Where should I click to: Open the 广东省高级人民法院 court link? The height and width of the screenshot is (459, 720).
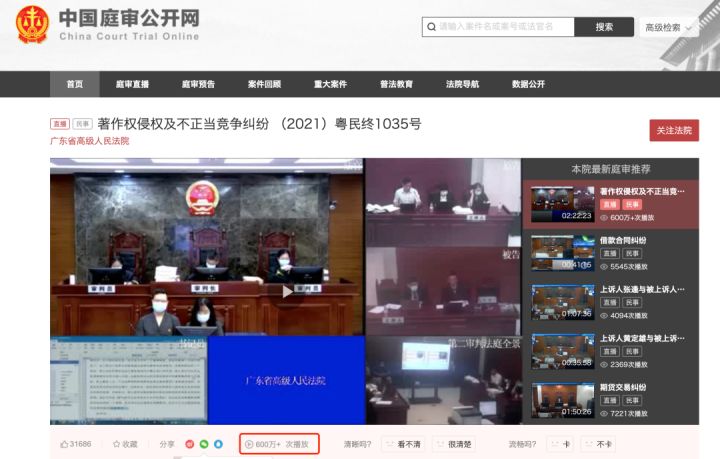[x=90, y=141]
